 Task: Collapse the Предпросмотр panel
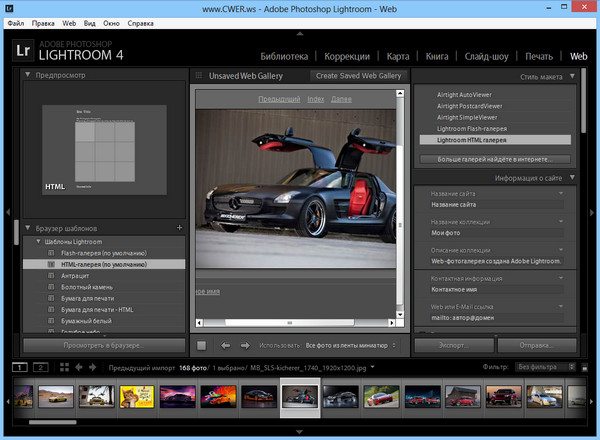click(x=28, y=75)
